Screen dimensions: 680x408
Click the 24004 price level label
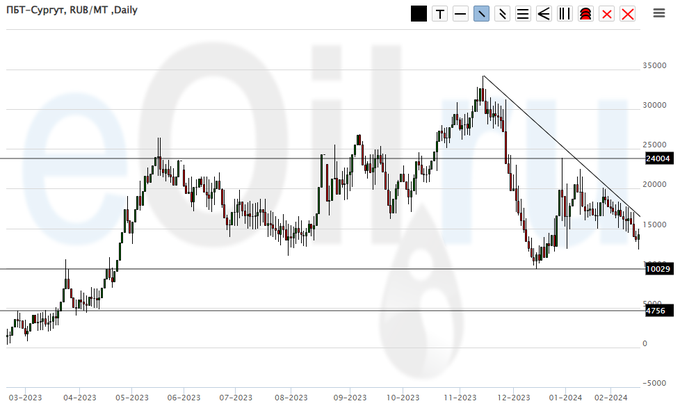click(x=657, y=159)
